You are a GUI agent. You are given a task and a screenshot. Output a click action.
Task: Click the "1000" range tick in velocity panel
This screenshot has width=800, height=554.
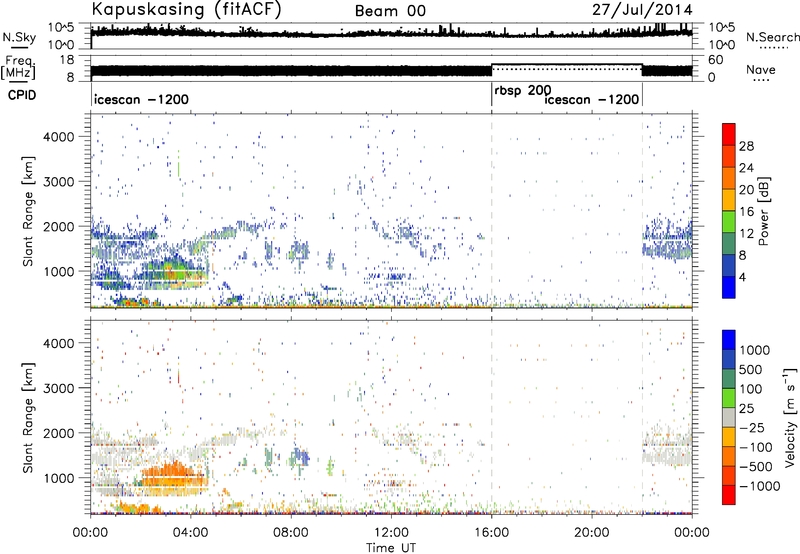point(59,477)
